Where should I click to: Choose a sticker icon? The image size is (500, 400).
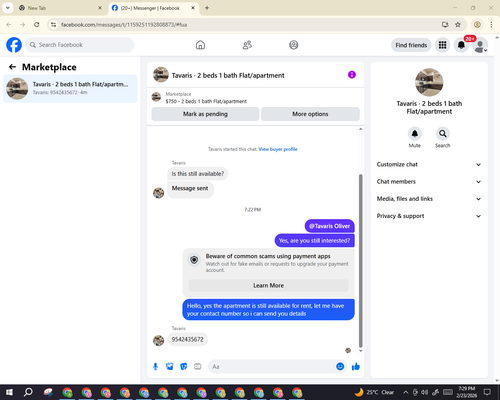click(184, 367)
